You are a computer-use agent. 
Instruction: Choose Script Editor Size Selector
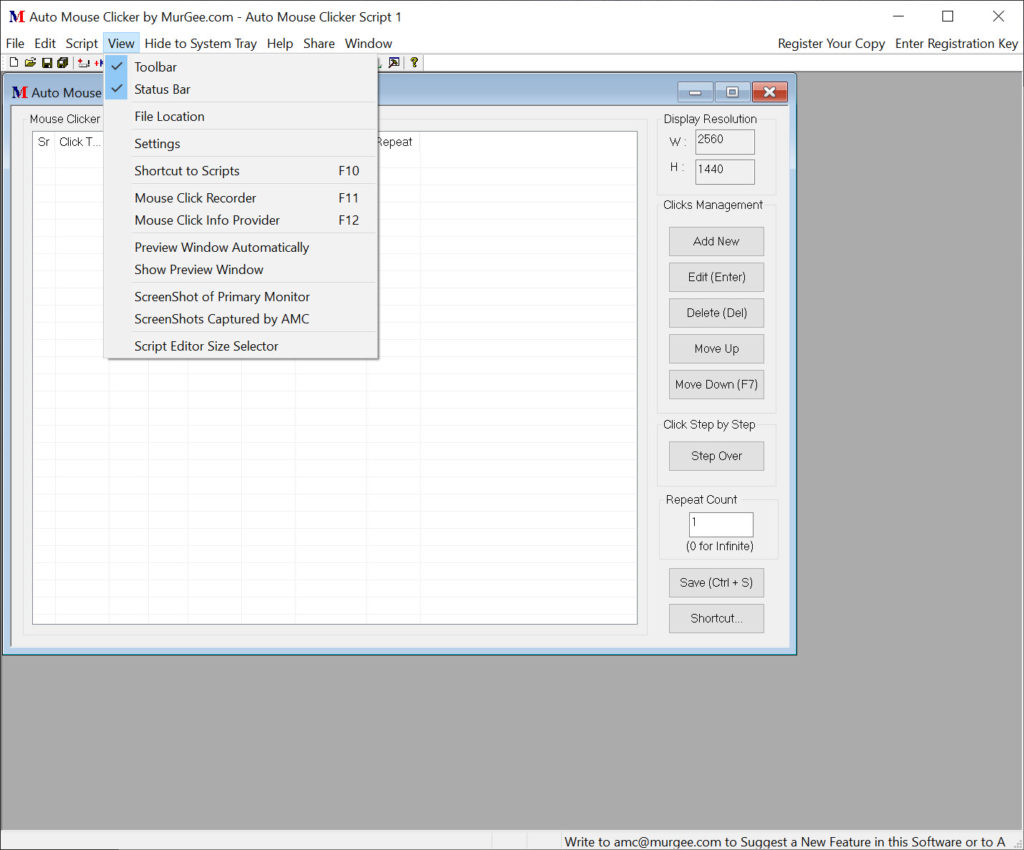242,346
